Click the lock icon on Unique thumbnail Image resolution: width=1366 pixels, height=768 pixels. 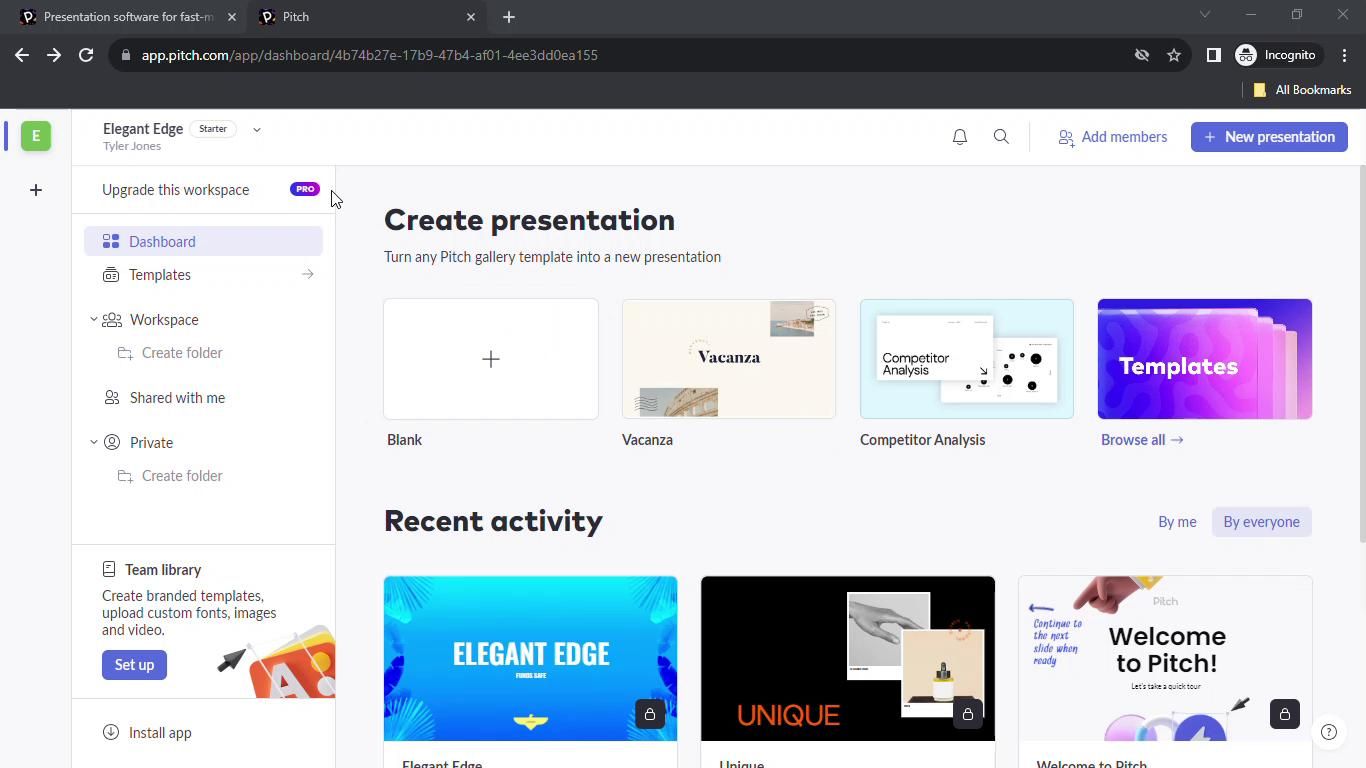pos(967,714)
